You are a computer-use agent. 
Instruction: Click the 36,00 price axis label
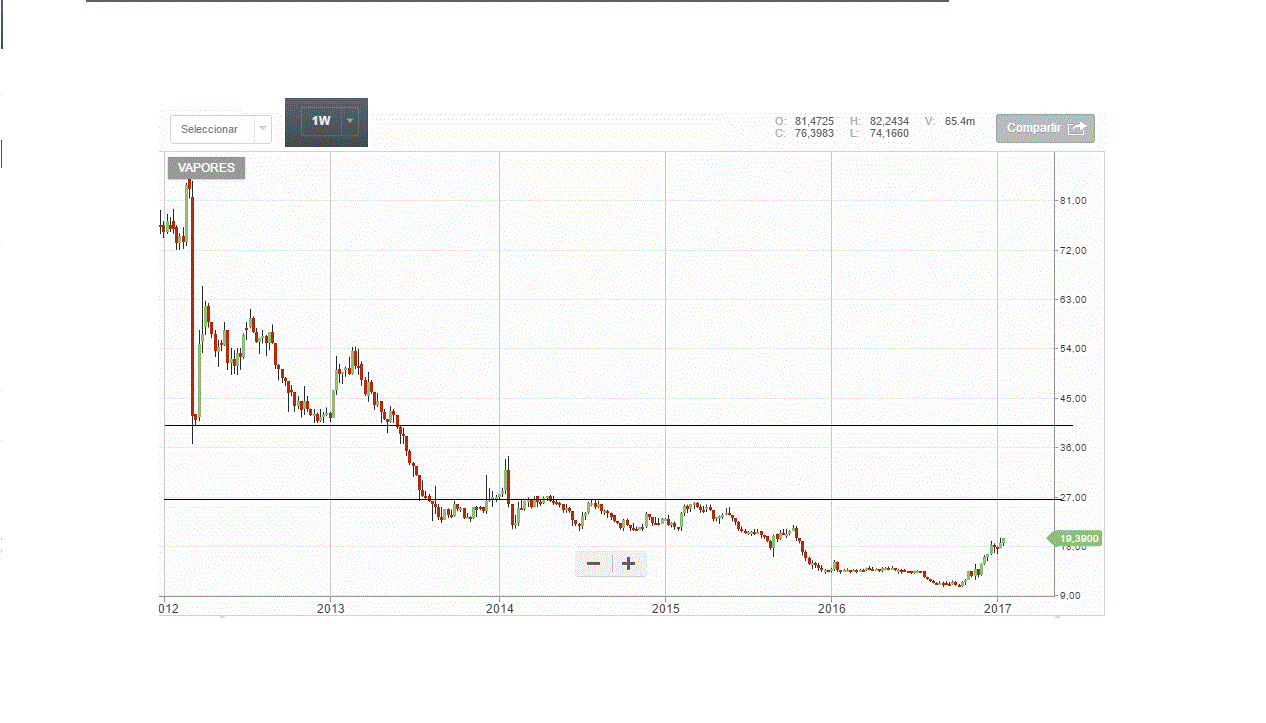[x=1072, y=448]
